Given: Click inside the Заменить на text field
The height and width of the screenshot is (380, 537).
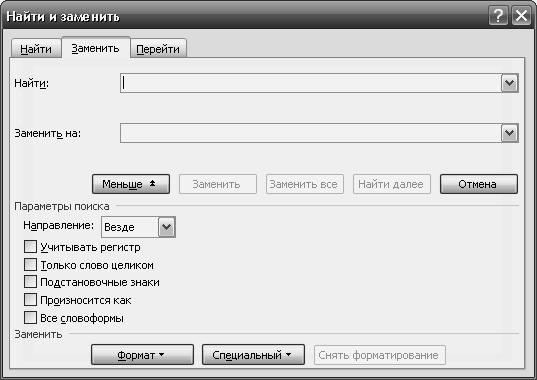Looking at the screenshot, I should coord(311,133).
